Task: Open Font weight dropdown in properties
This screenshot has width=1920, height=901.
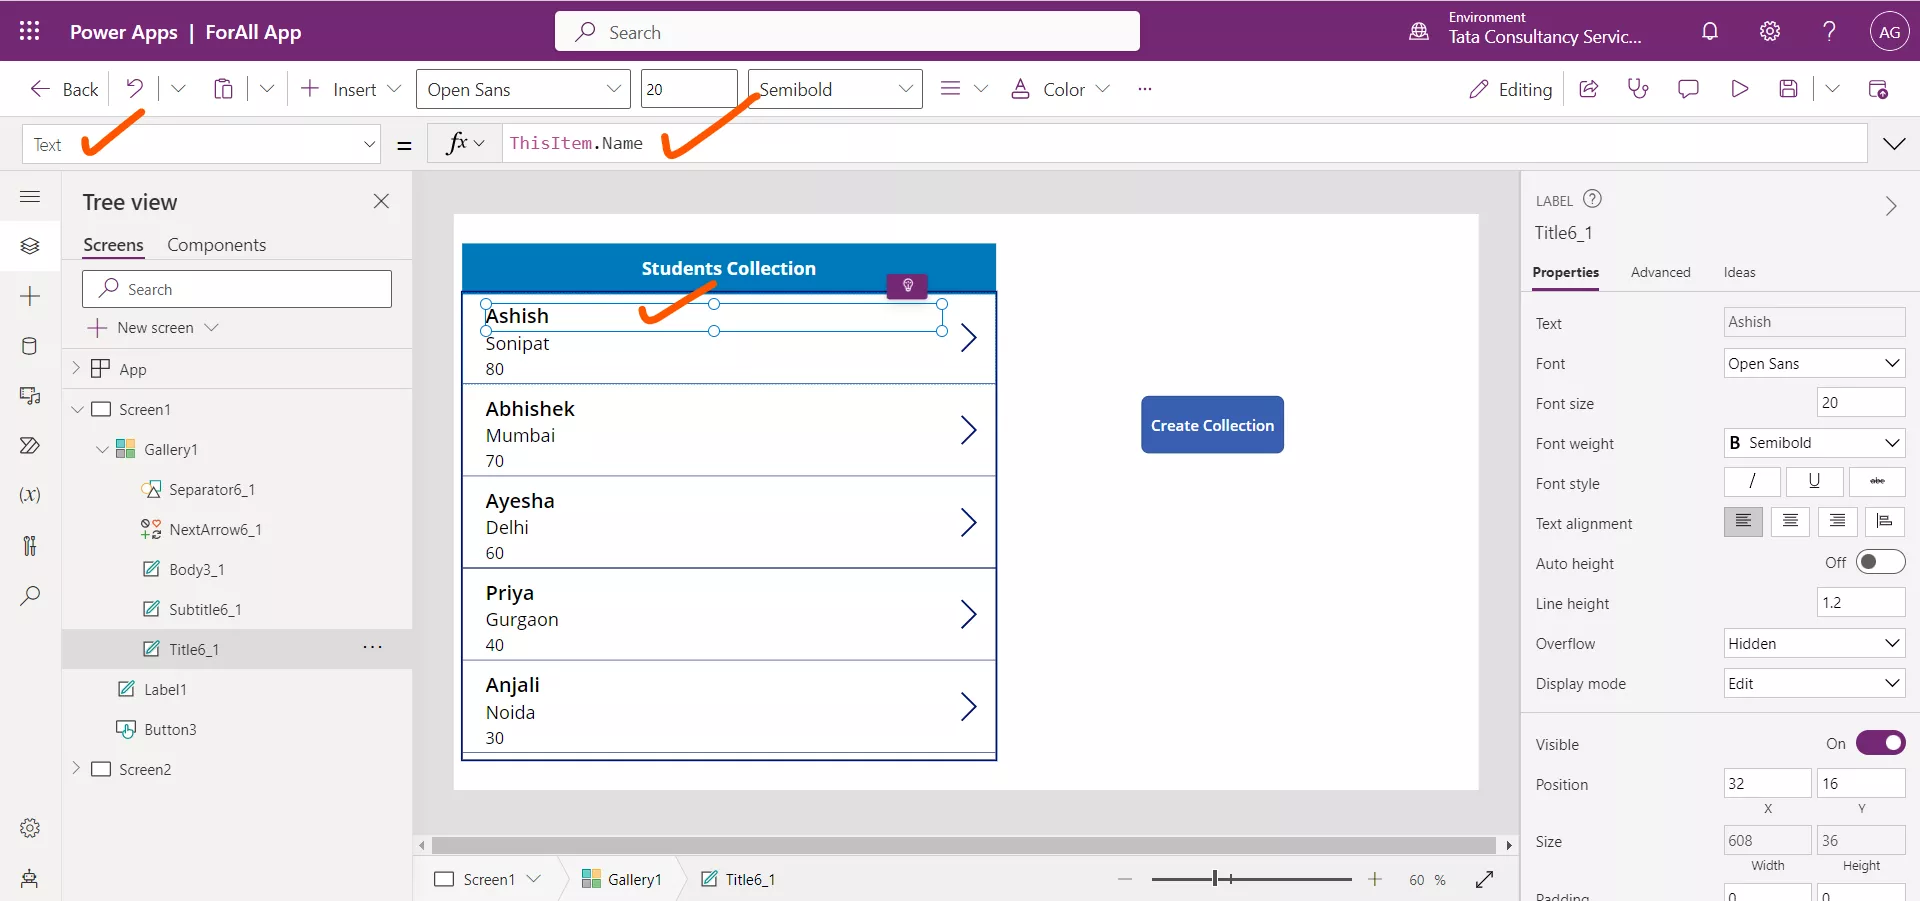Action: click(x=1814, y=443)
